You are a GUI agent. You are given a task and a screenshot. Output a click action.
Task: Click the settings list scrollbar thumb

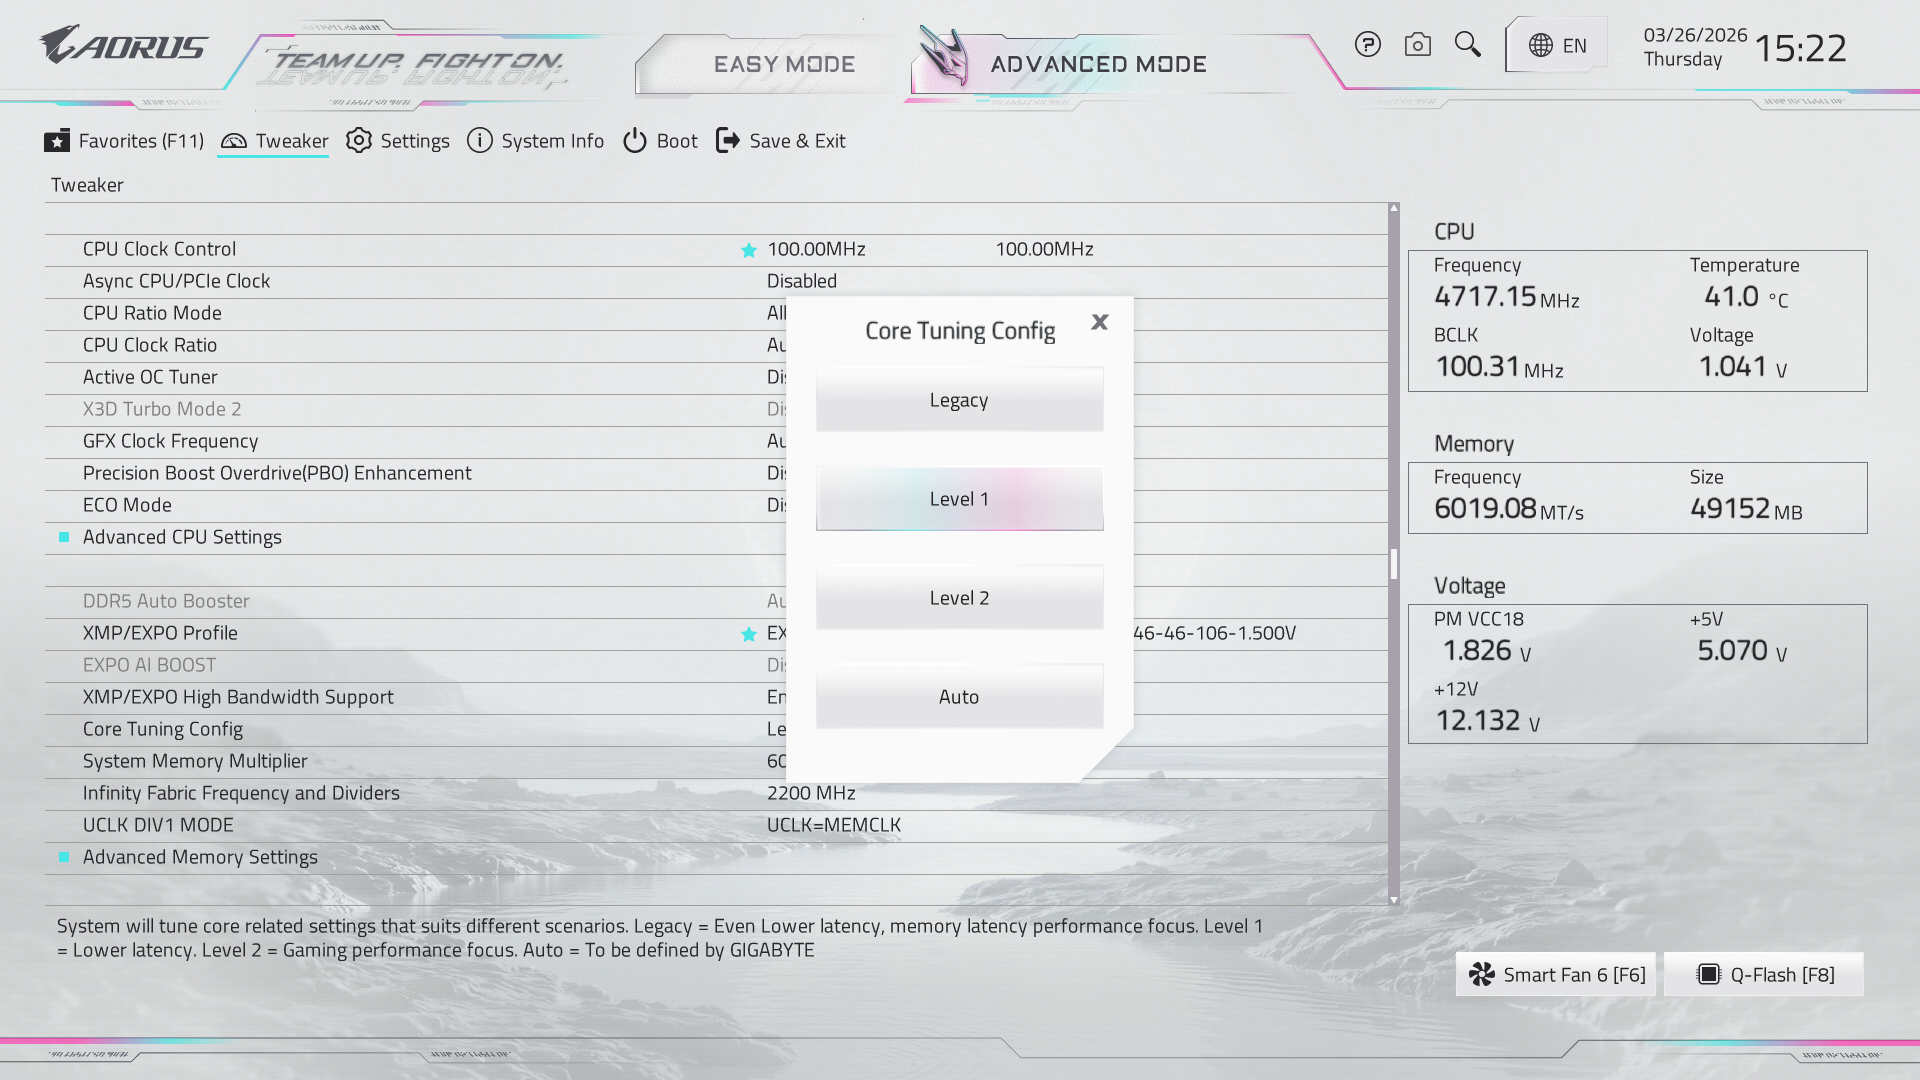point(1394,564)
